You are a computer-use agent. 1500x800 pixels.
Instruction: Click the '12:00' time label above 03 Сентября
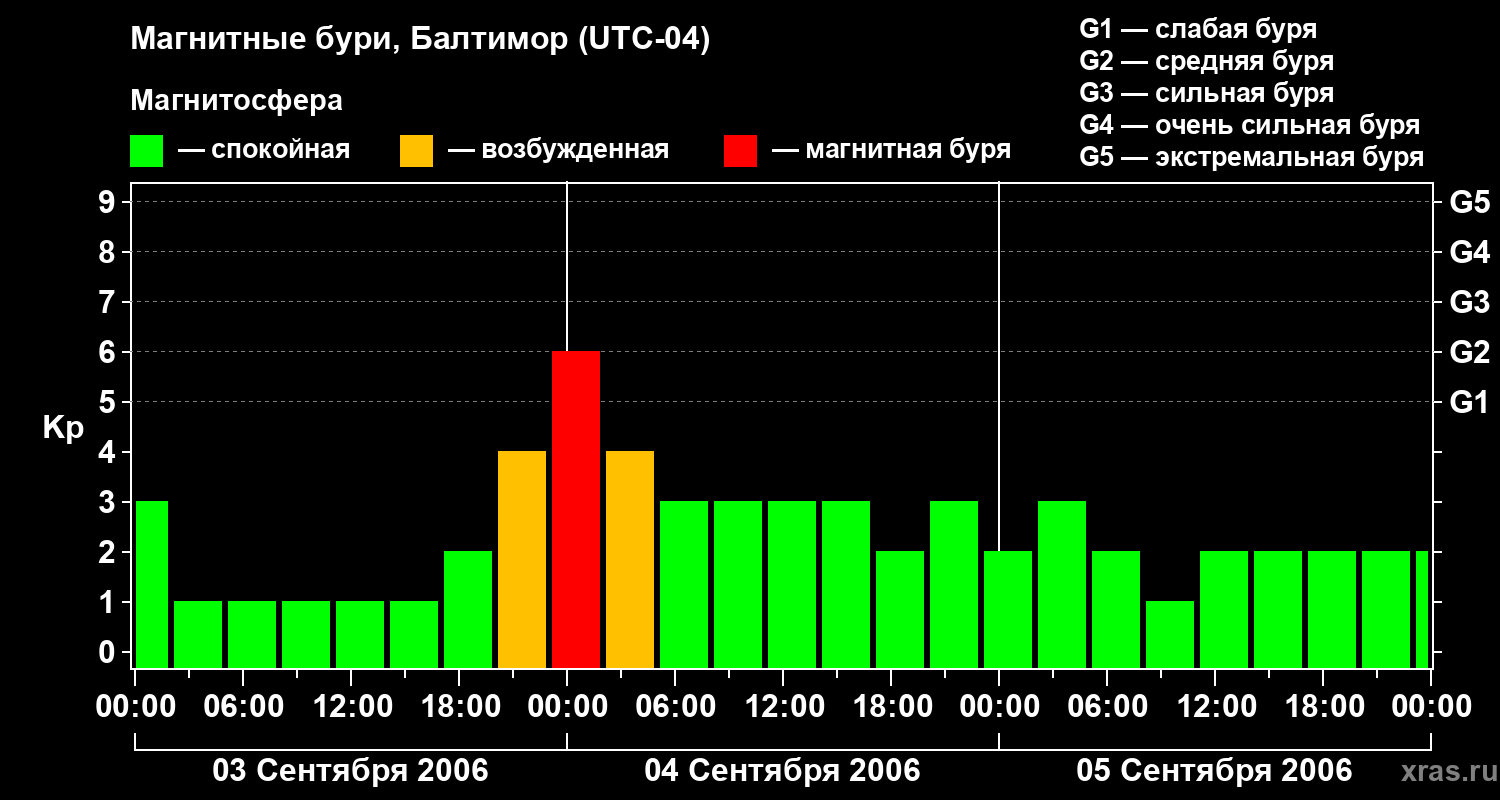coord(352,707)
